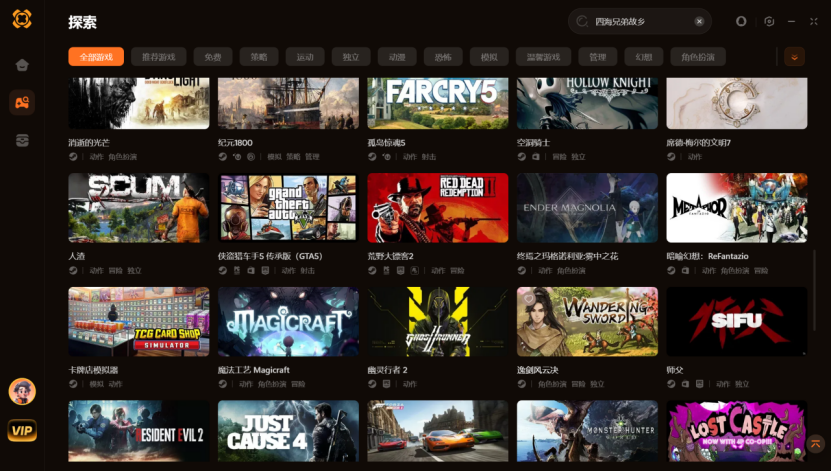The height and width of the screenshot is (471, 831).
Task: Open the Metaphor ReFantazio cover
Action: pos(737,208)
